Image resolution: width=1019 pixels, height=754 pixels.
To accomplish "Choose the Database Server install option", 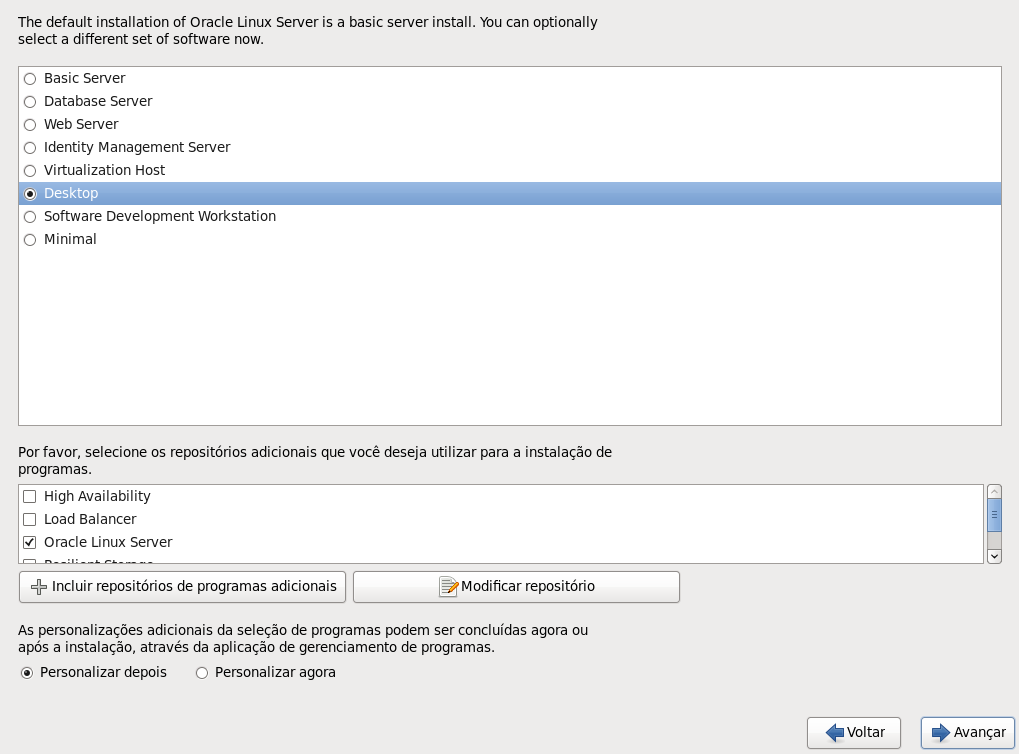I will pos(30,102).
